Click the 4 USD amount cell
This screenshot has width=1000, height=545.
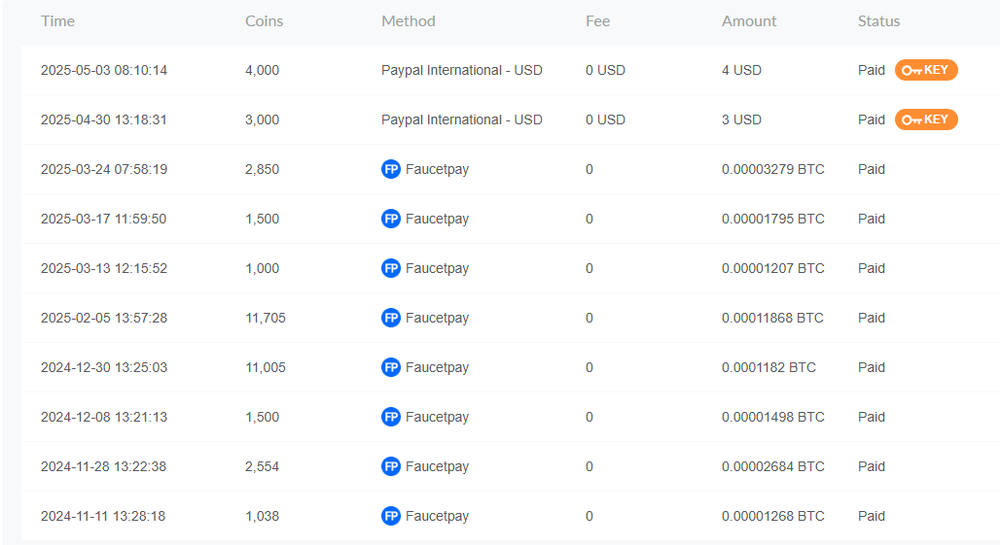741,70
